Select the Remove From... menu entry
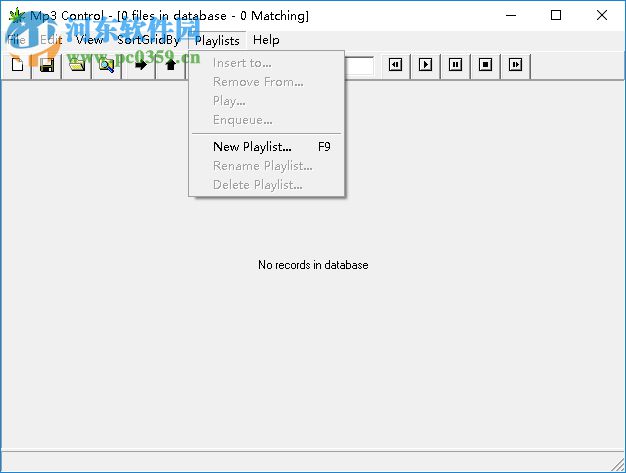The width and height of the screenshot is (626, 473). 266,82
